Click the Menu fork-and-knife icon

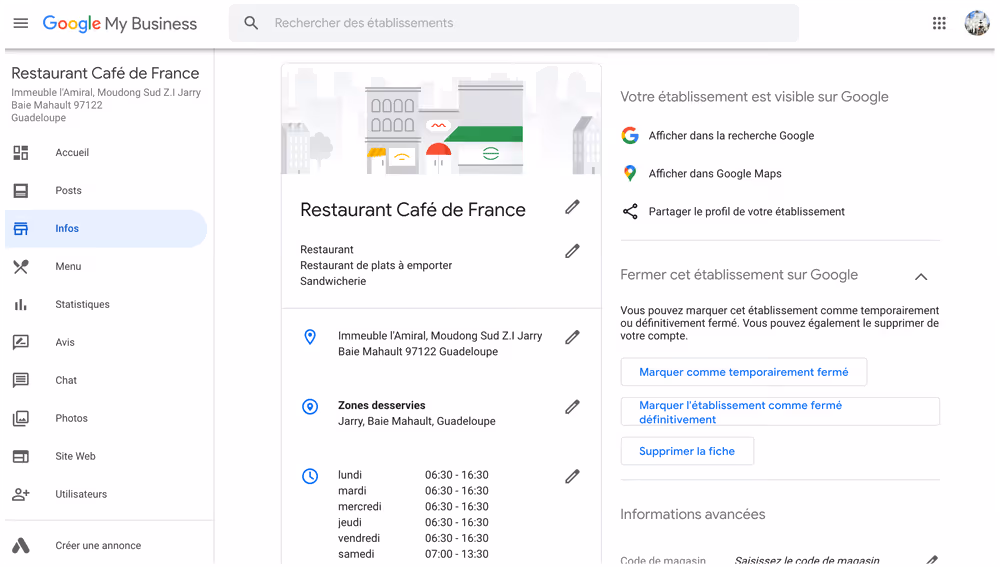pyautogui.click(x=21, y=267)
